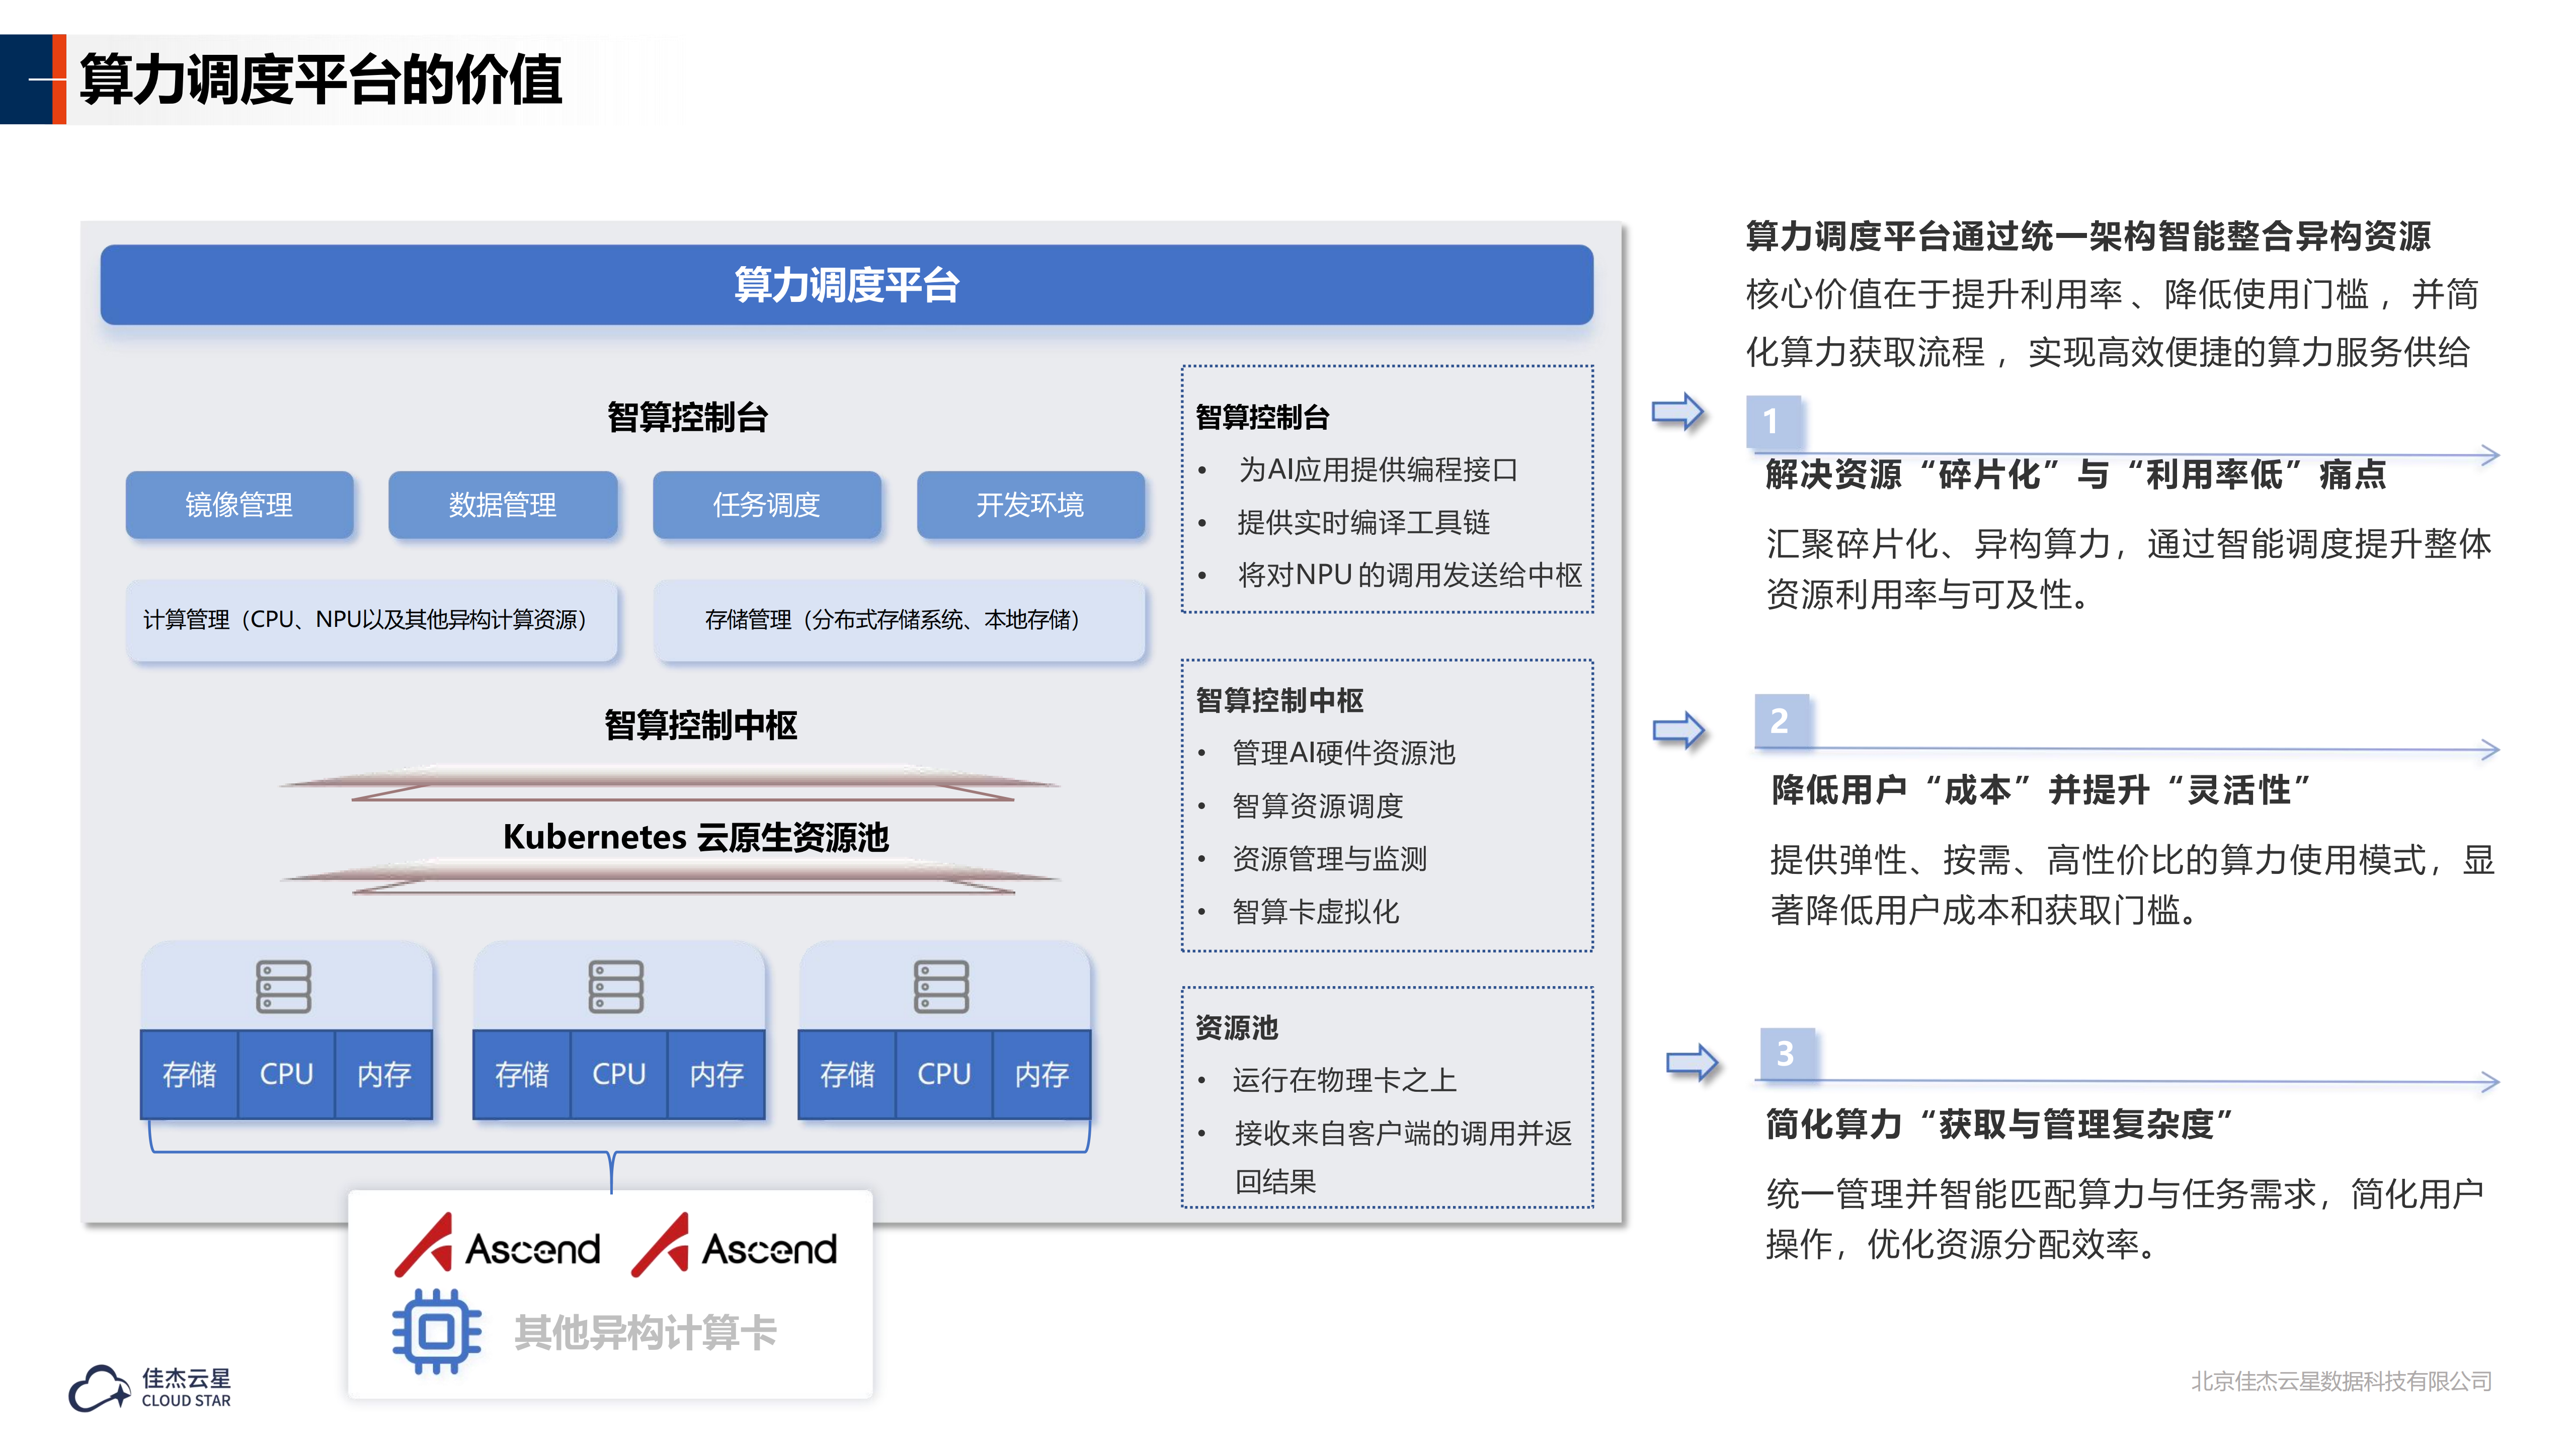Click the middle server rack icon
2576x1449 pixels.
pyautogui.click(x=616, y=987)
